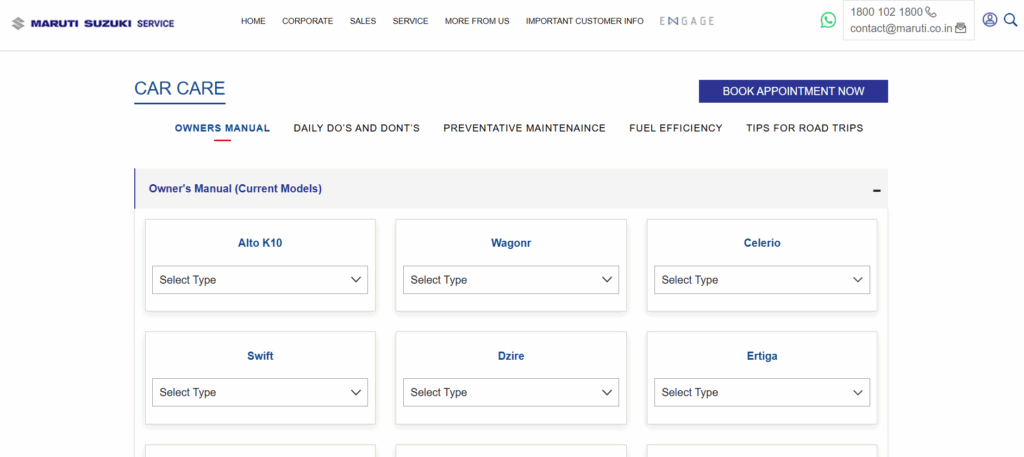Click the ENGAGE logo in header

[x=687, y=21]
